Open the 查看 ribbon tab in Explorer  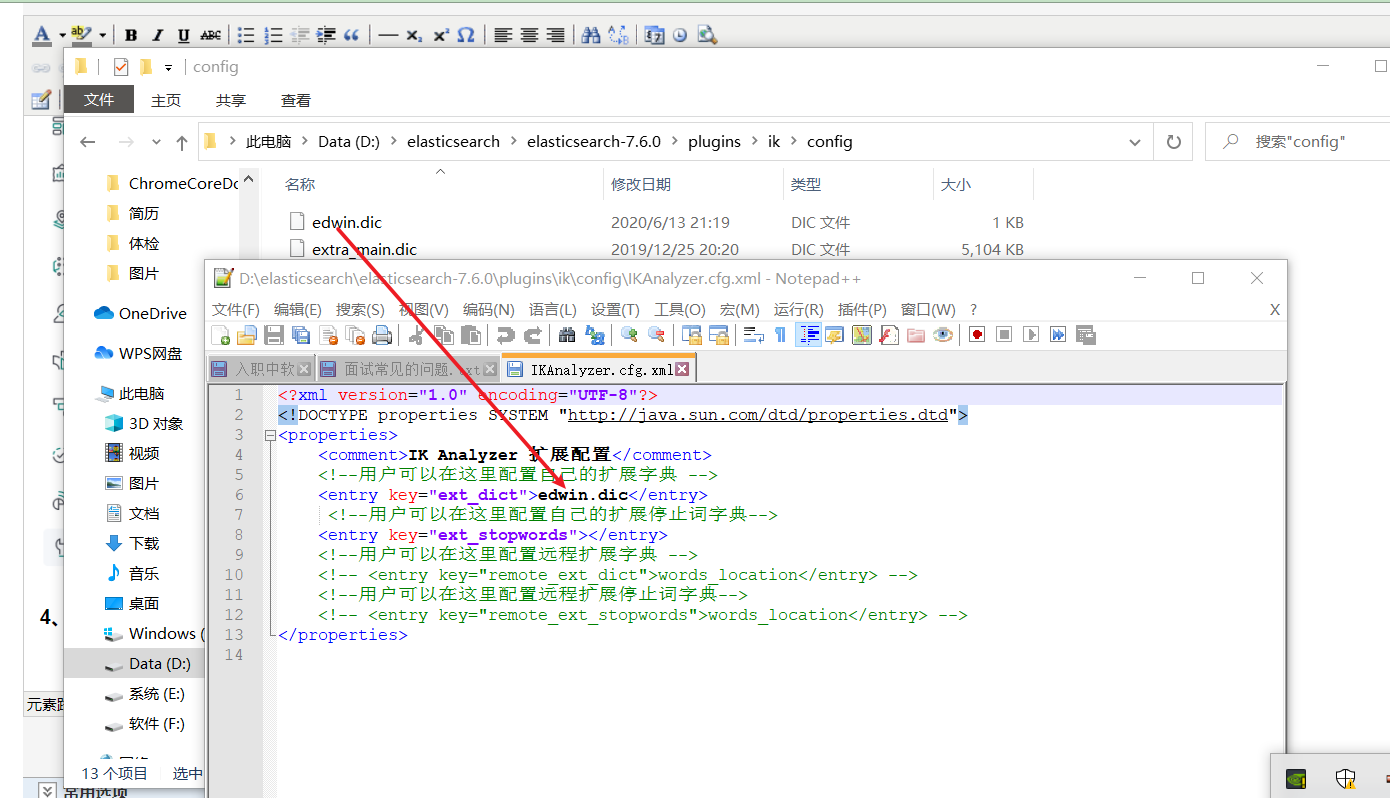[296, 101]
